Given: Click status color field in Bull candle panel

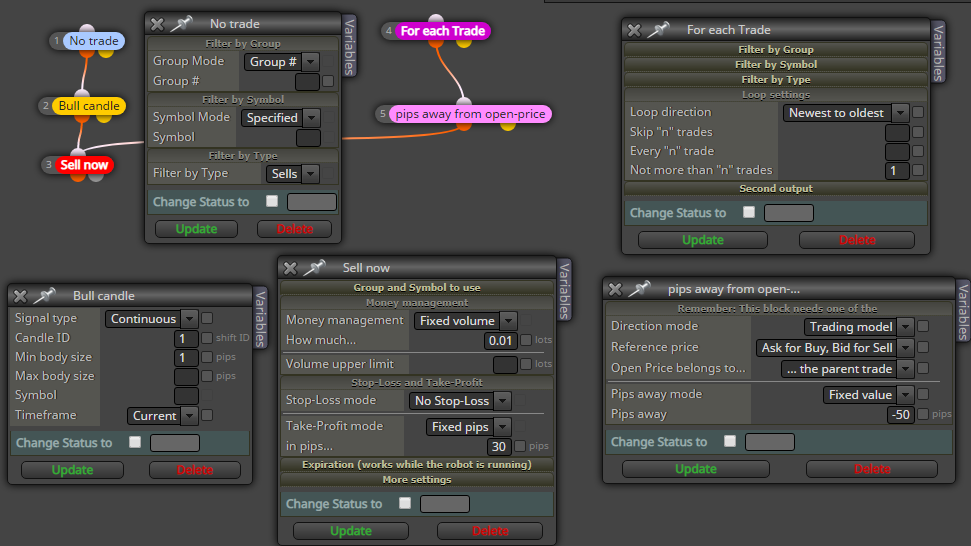Looking at the screenshot, I should pyautogui.click(x=175, y=443).
